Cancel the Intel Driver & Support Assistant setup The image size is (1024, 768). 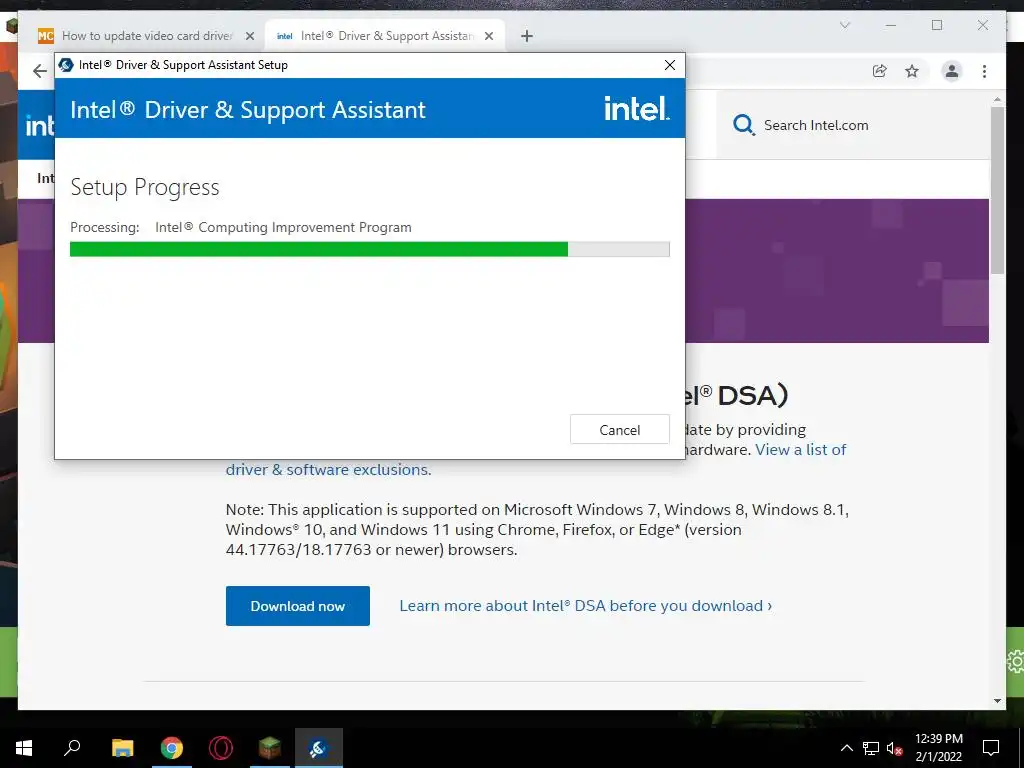pos(619,429)
